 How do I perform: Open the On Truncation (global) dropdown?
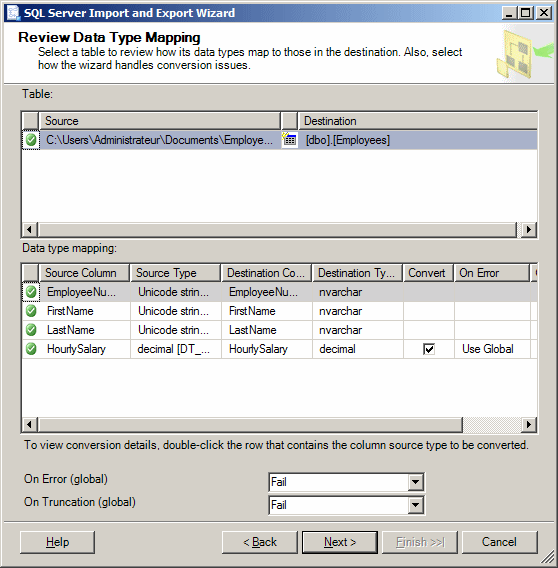point(416,505)
